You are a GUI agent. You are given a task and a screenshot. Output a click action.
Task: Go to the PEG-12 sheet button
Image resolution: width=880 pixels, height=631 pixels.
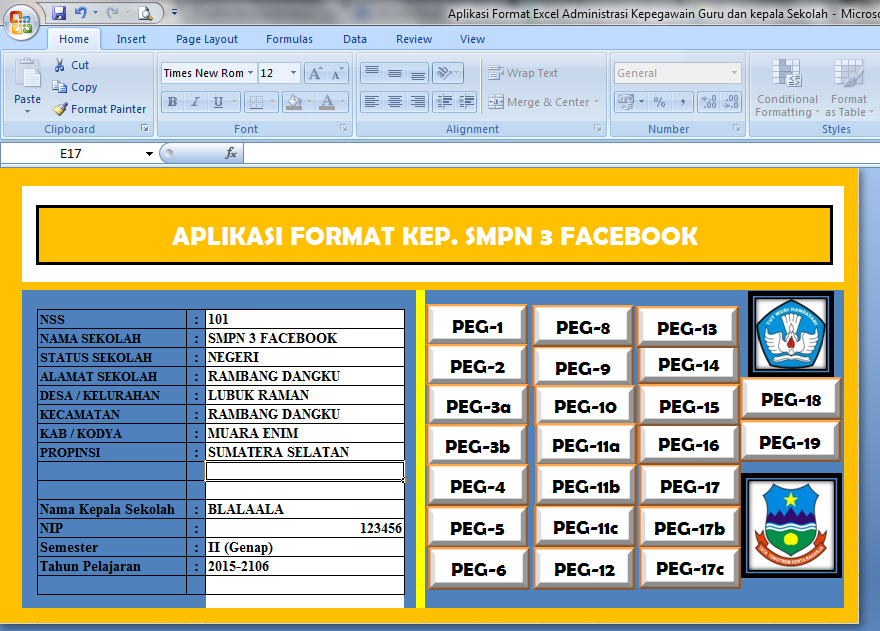coord(584,569)
